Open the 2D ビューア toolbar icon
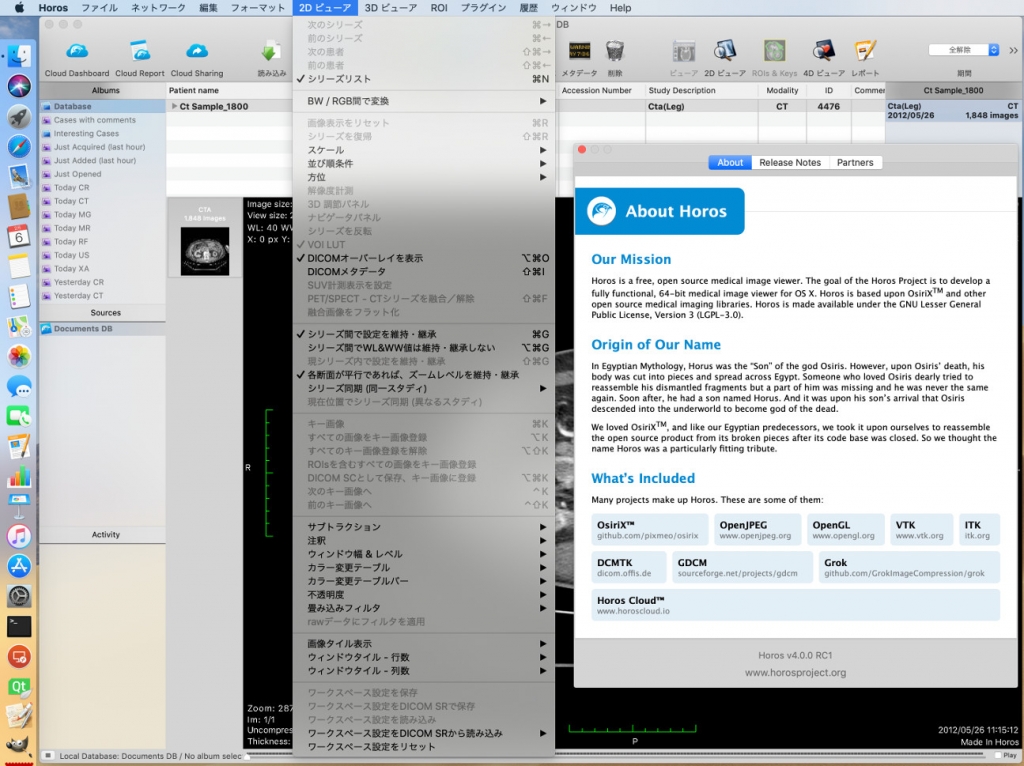 pyautogui.click(x=724, y=52)
